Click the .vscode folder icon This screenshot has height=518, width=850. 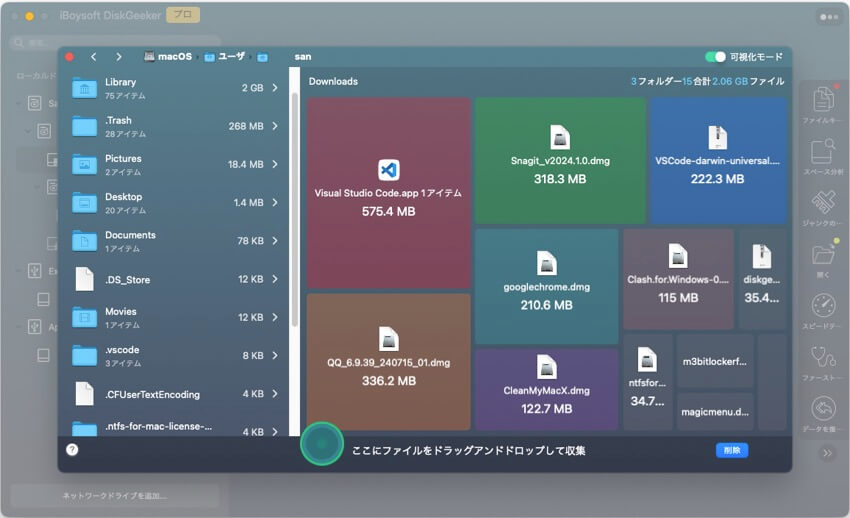pos(85,355)
